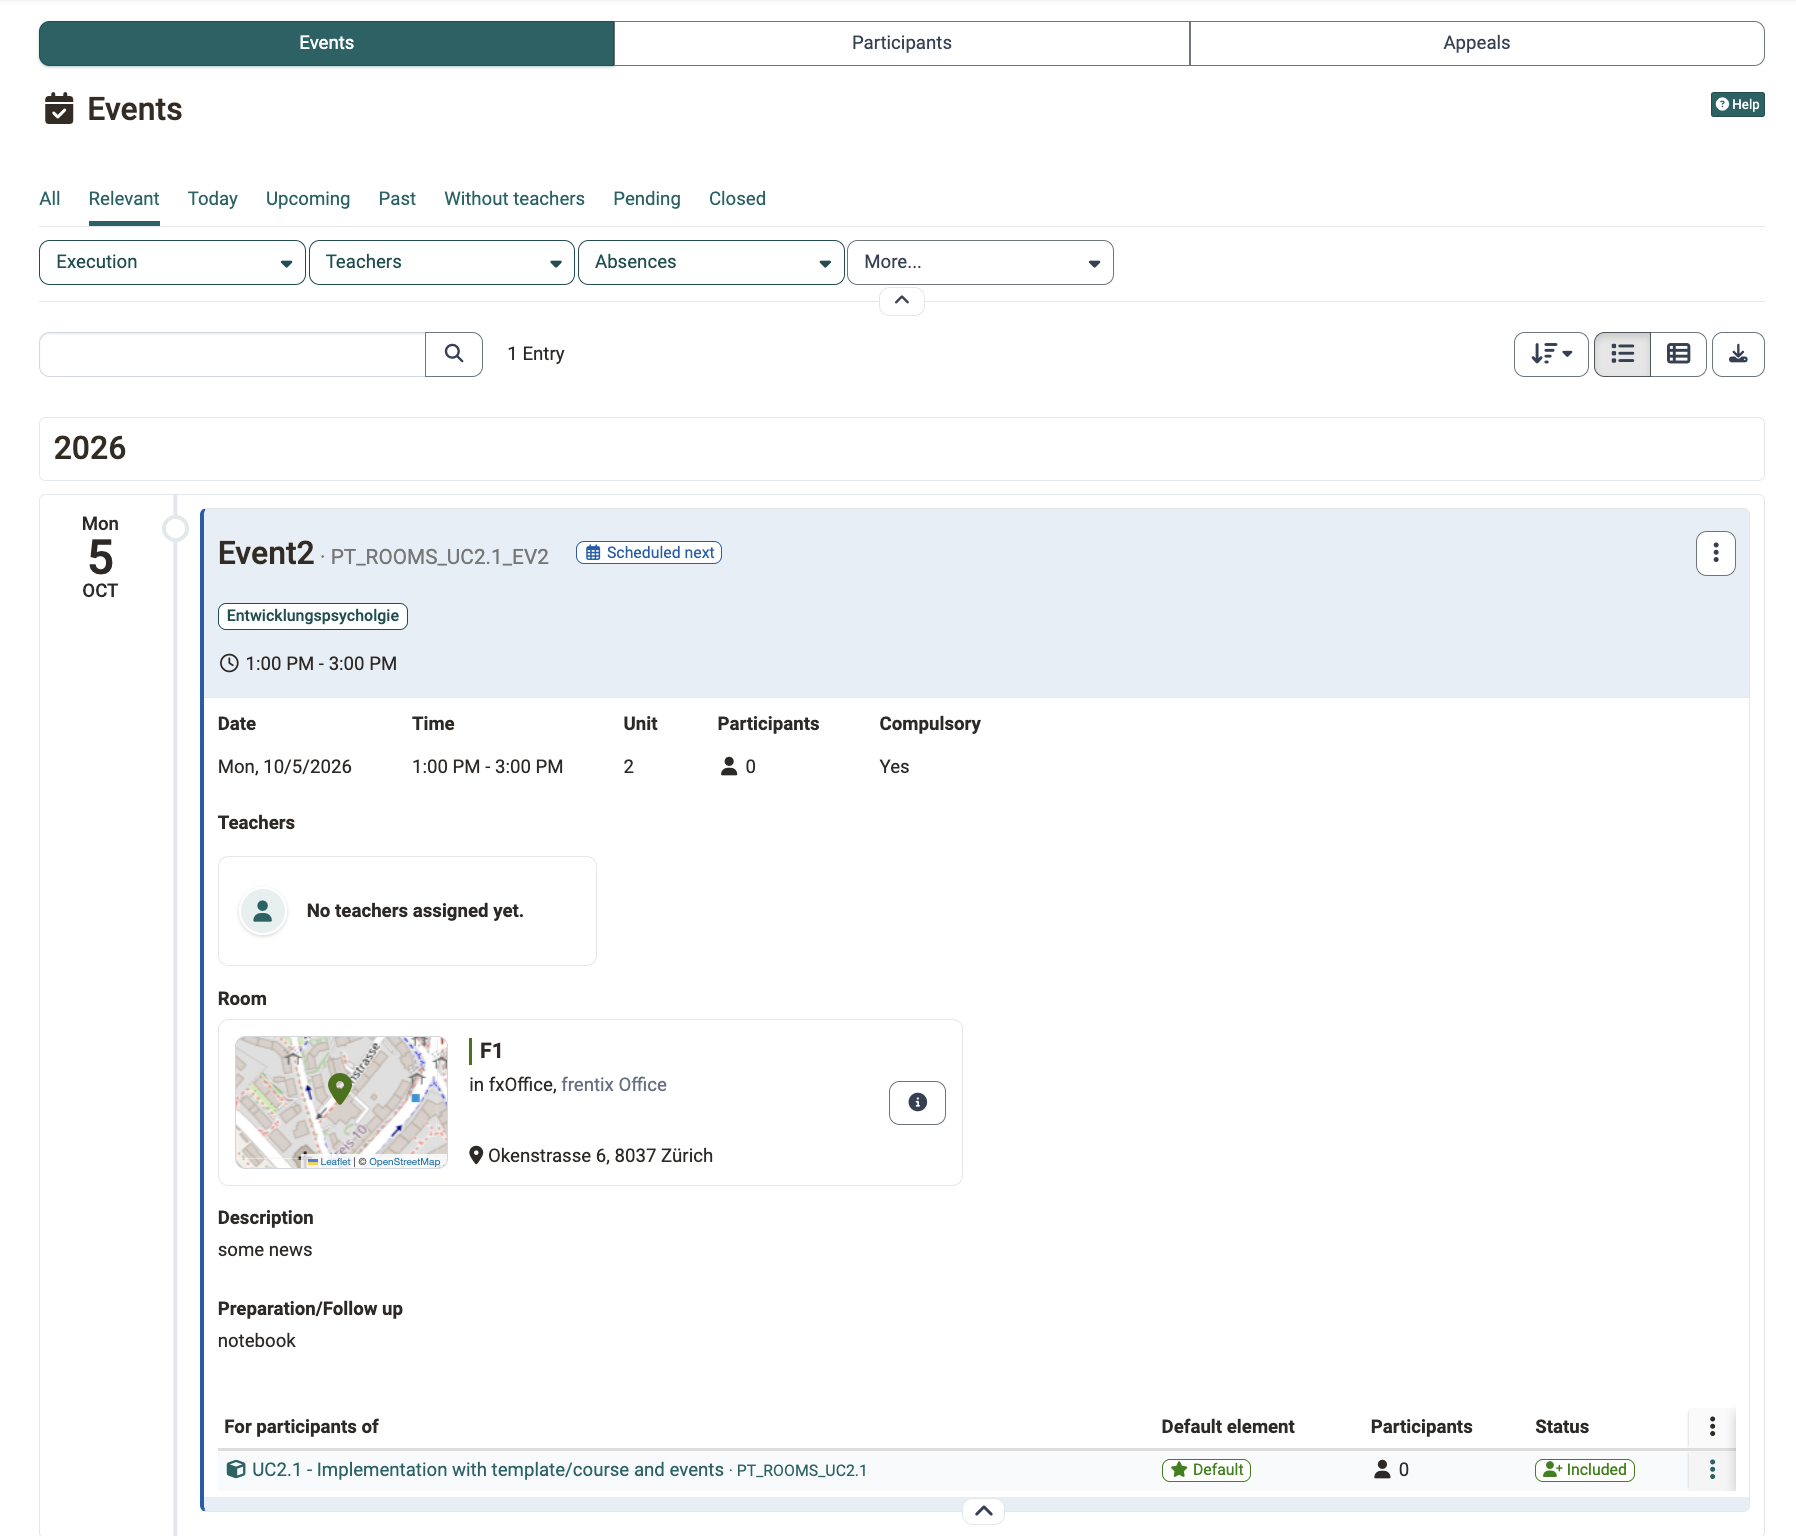This screenshot has height=1536, width=1796.
Task: Click the course cube icon before UC2.1
Action: click(236, 1470)
